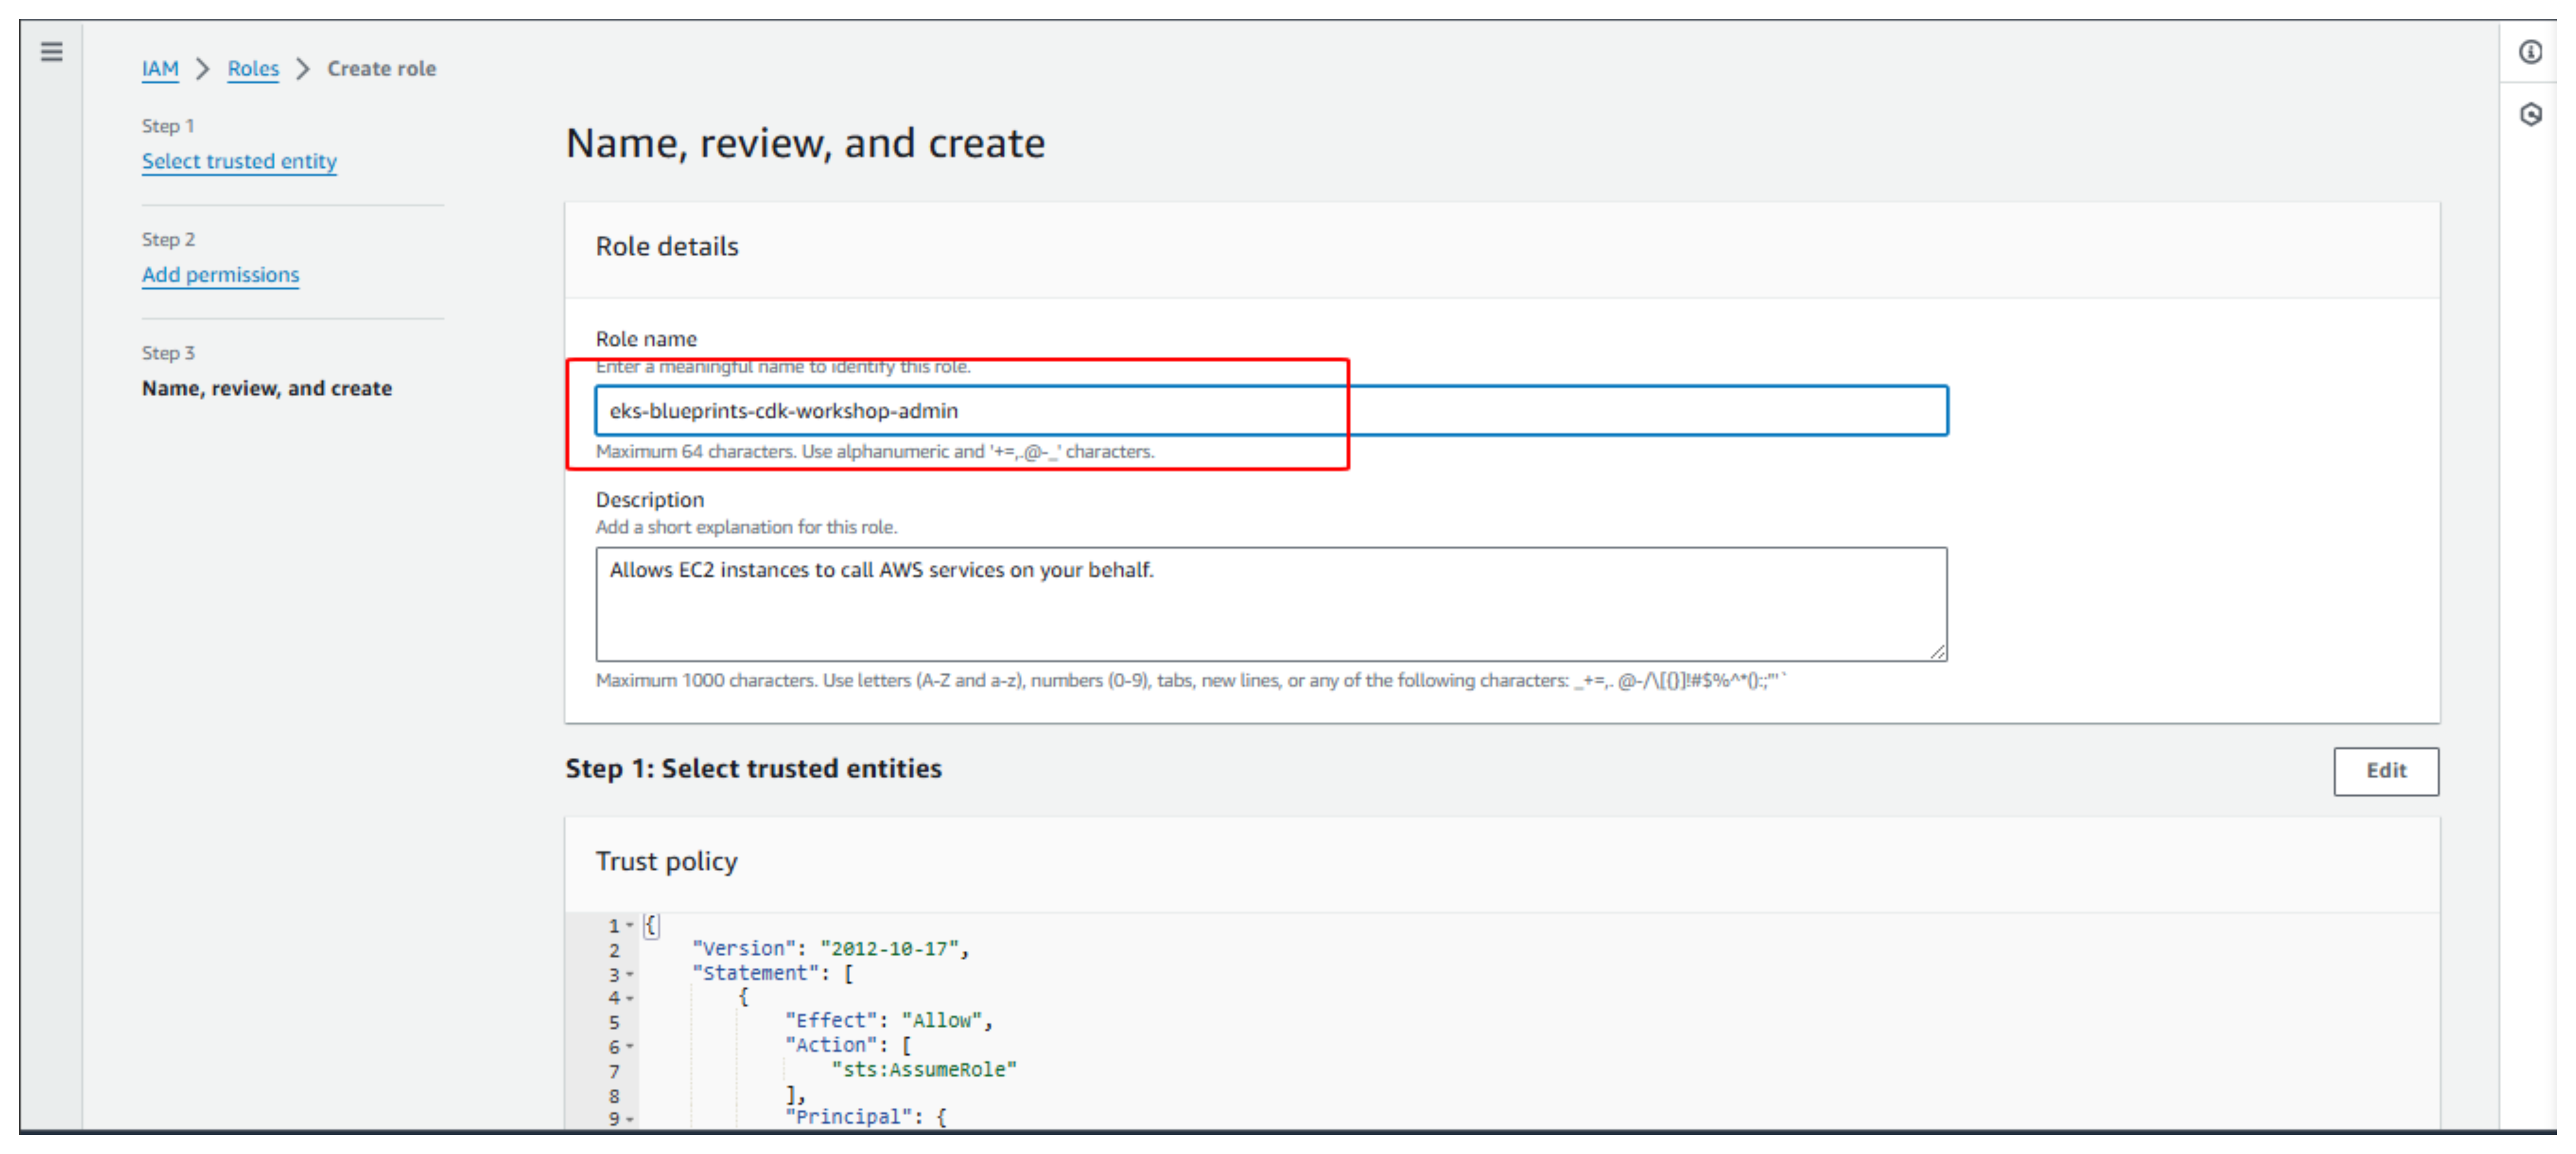Screen dimensions: 2576x1154
Task: Click inside the Description text area
Action: [1271, 604]
